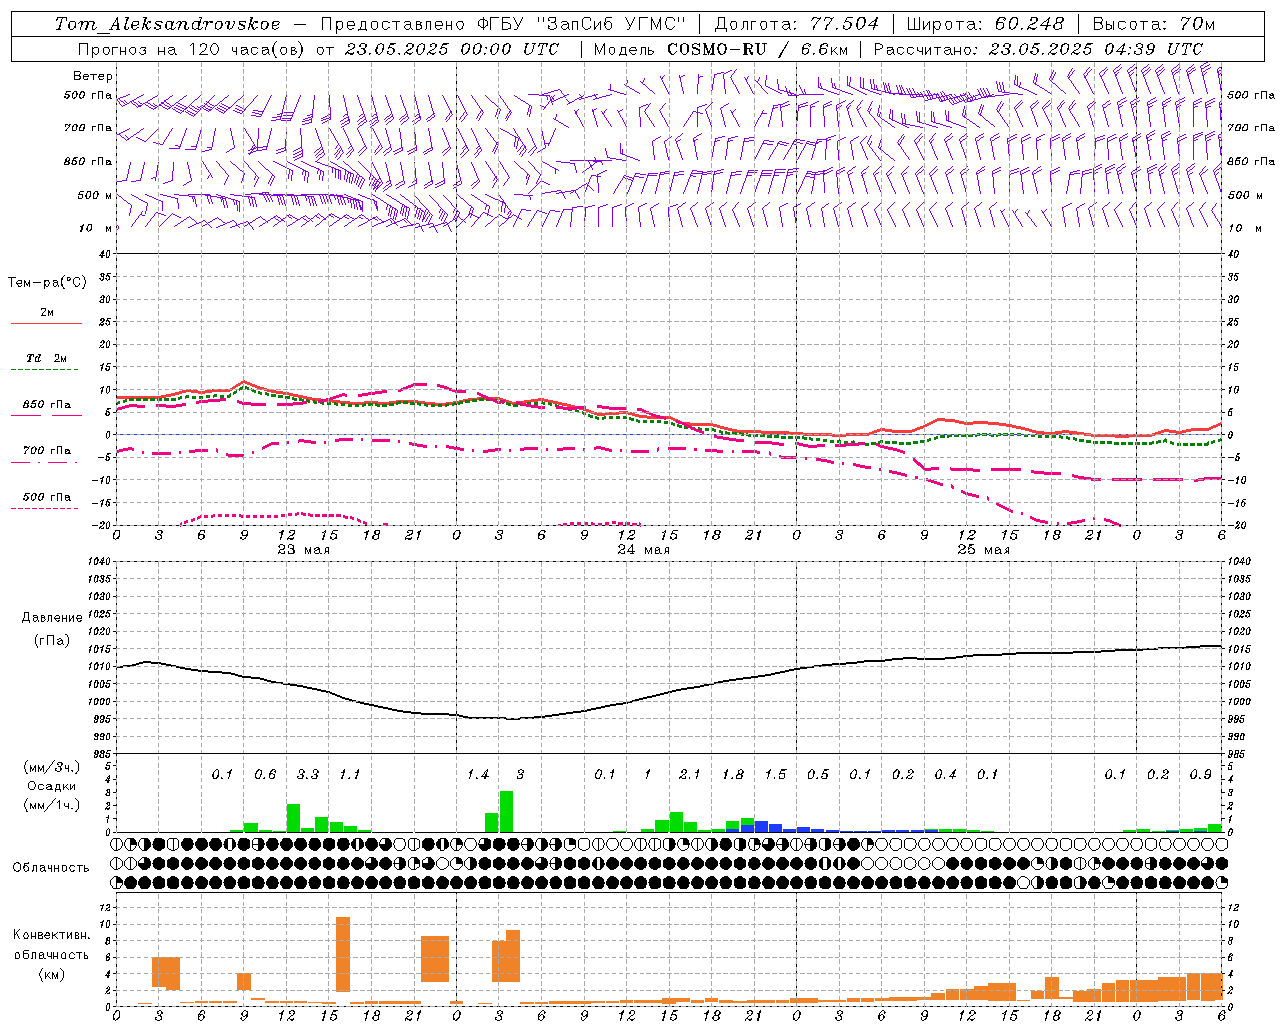Click the 0.6 precipitation total
Image resolution: width=1280 pixels, height=1024 pixels.
265,775
